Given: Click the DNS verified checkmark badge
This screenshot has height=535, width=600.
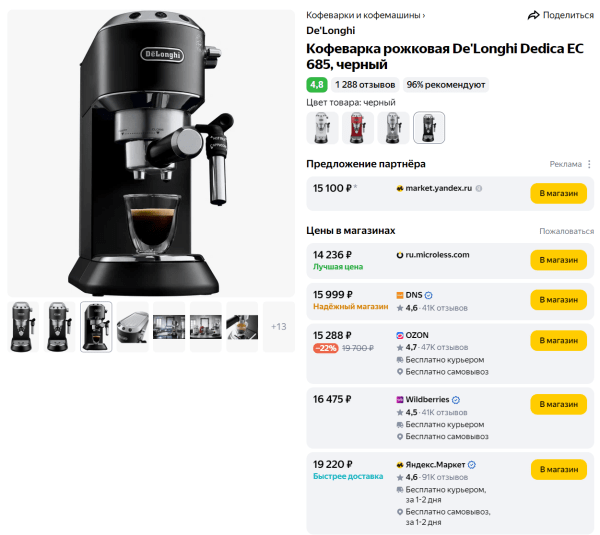Looking at the screenshot, I should (429, 295).
